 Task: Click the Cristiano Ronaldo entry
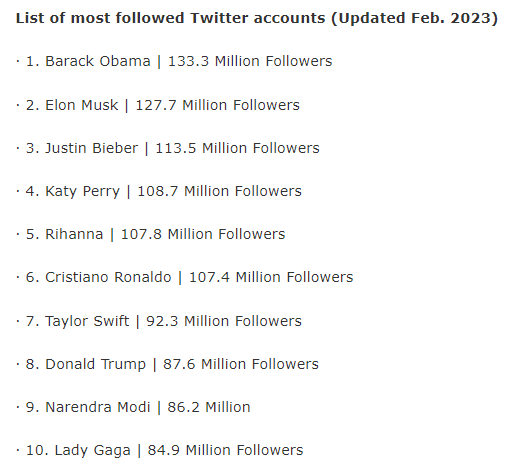[x=184, y=277]
